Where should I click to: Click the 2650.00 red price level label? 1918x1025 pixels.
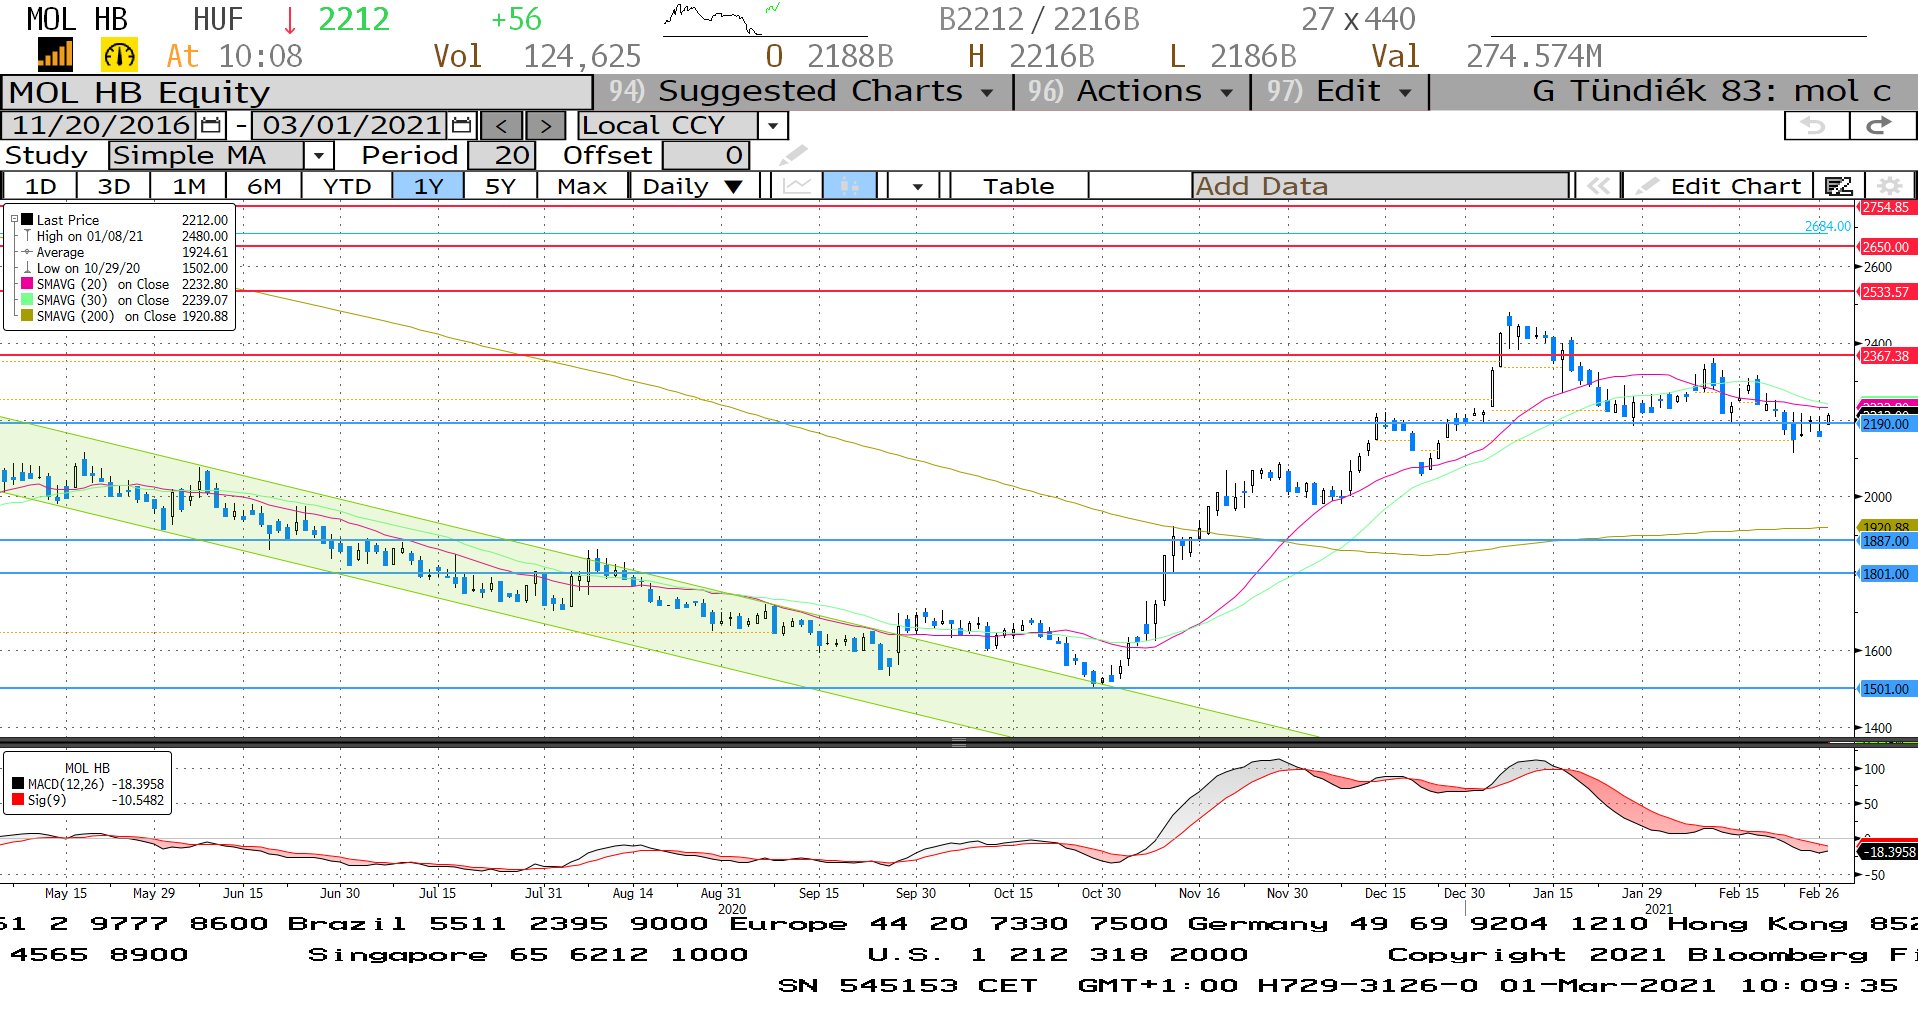(1885, 247)
